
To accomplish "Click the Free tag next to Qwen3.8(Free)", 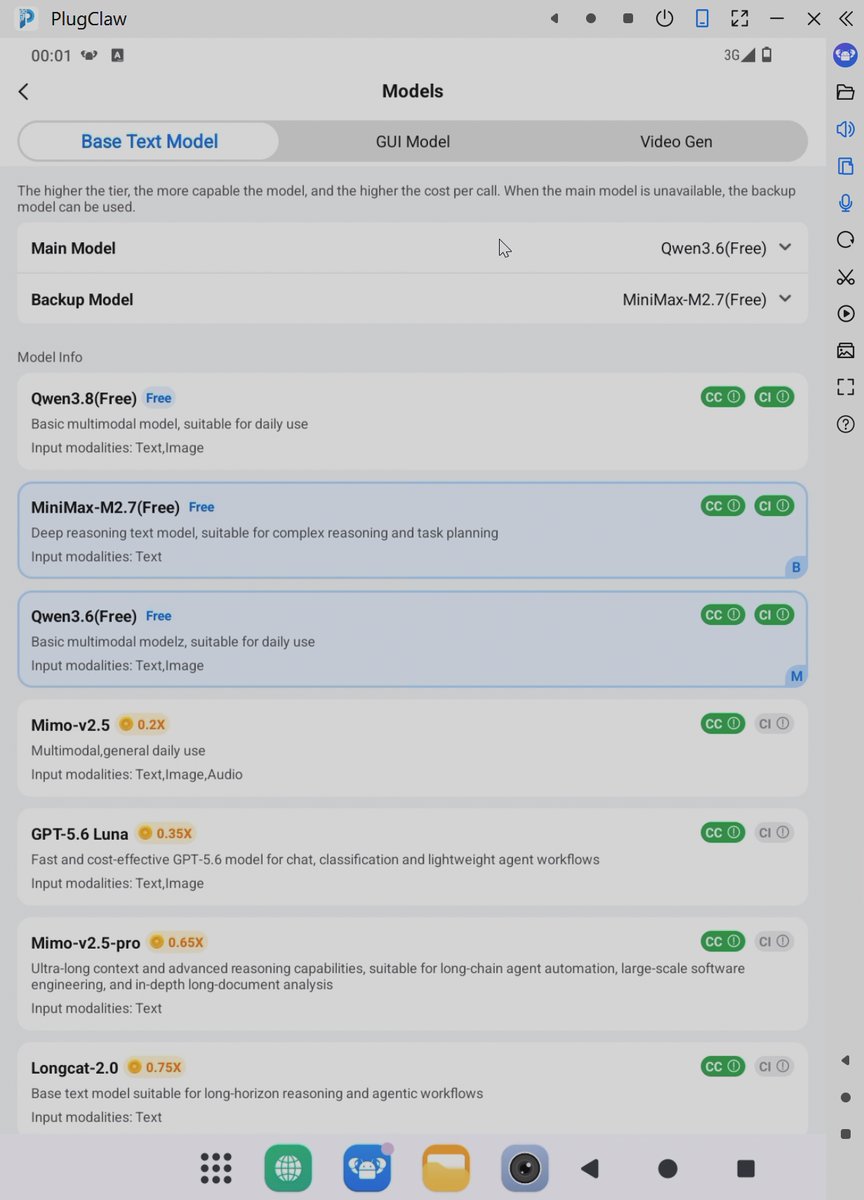I will [159, 398].
